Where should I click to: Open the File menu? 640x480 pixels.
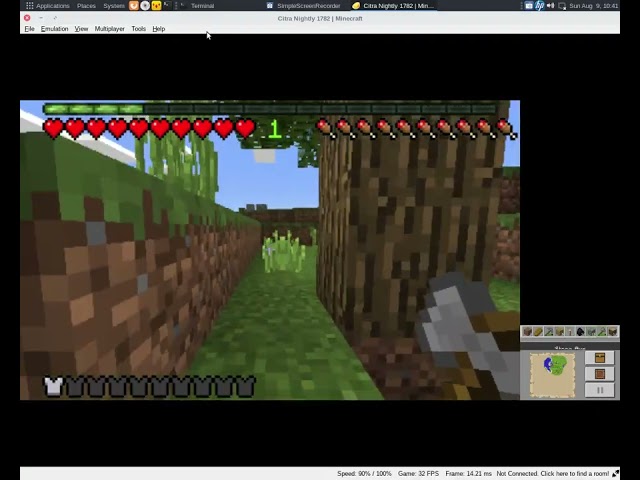[29, 29]
